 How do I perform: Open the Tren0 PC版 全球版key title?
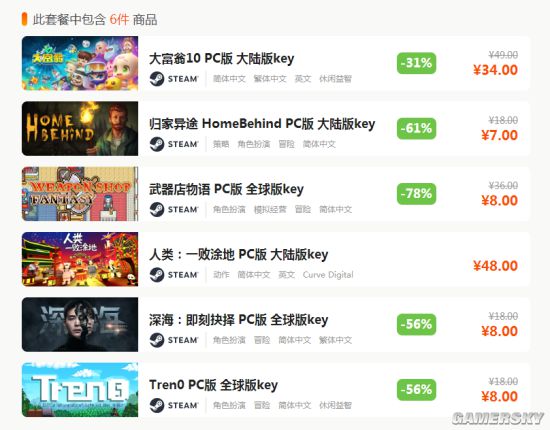213,385
